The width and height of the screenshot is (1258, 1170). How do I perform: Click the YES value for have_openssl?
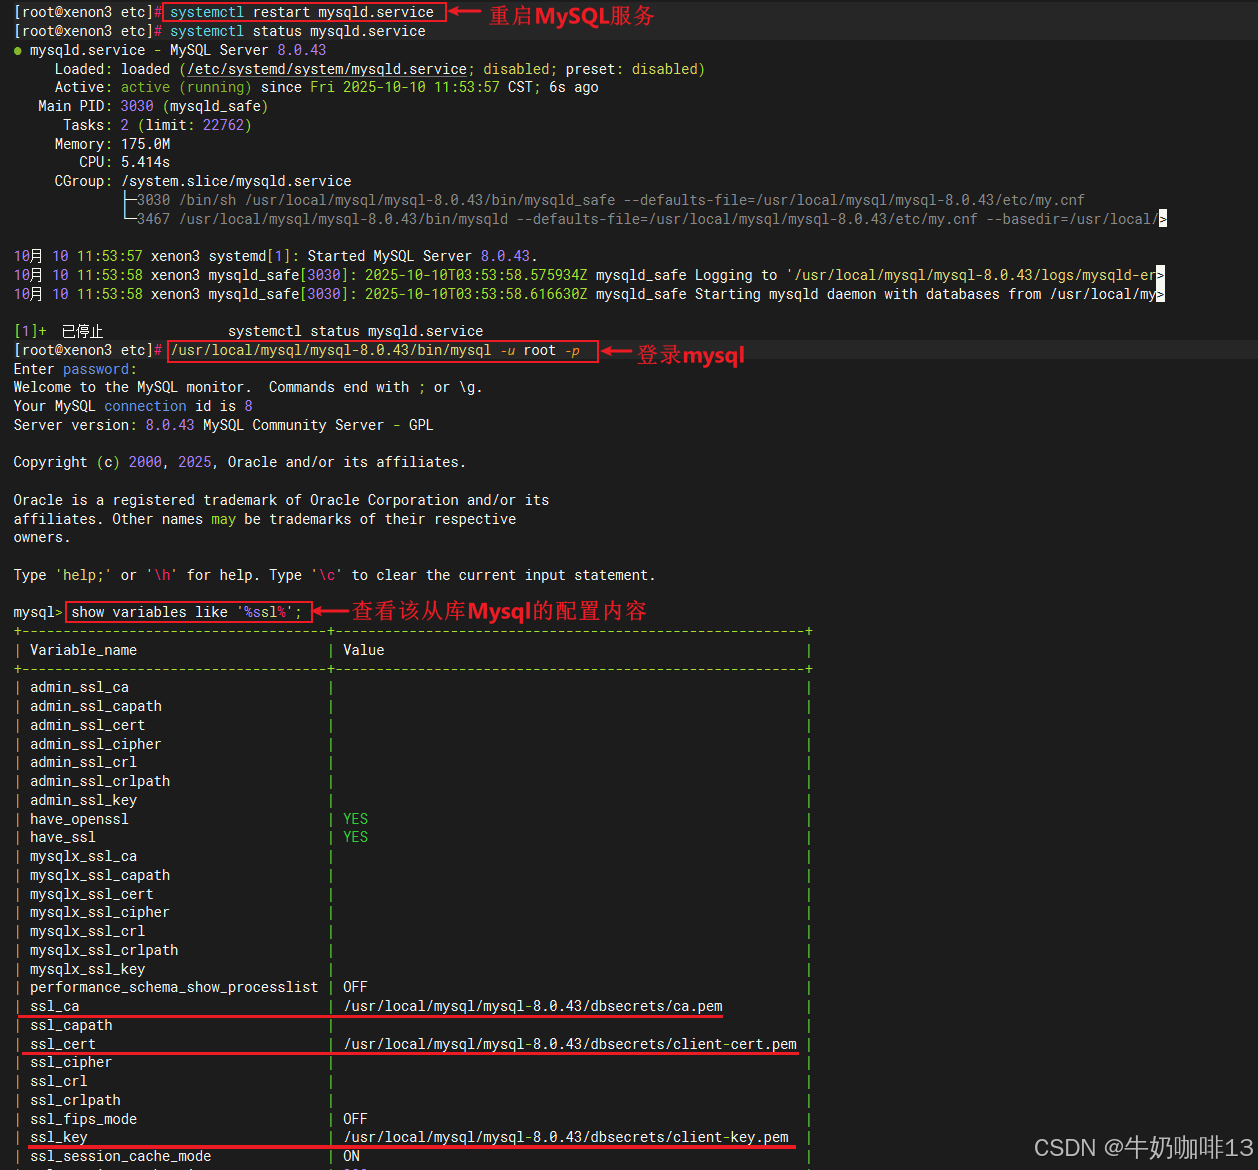click(356, 819)
